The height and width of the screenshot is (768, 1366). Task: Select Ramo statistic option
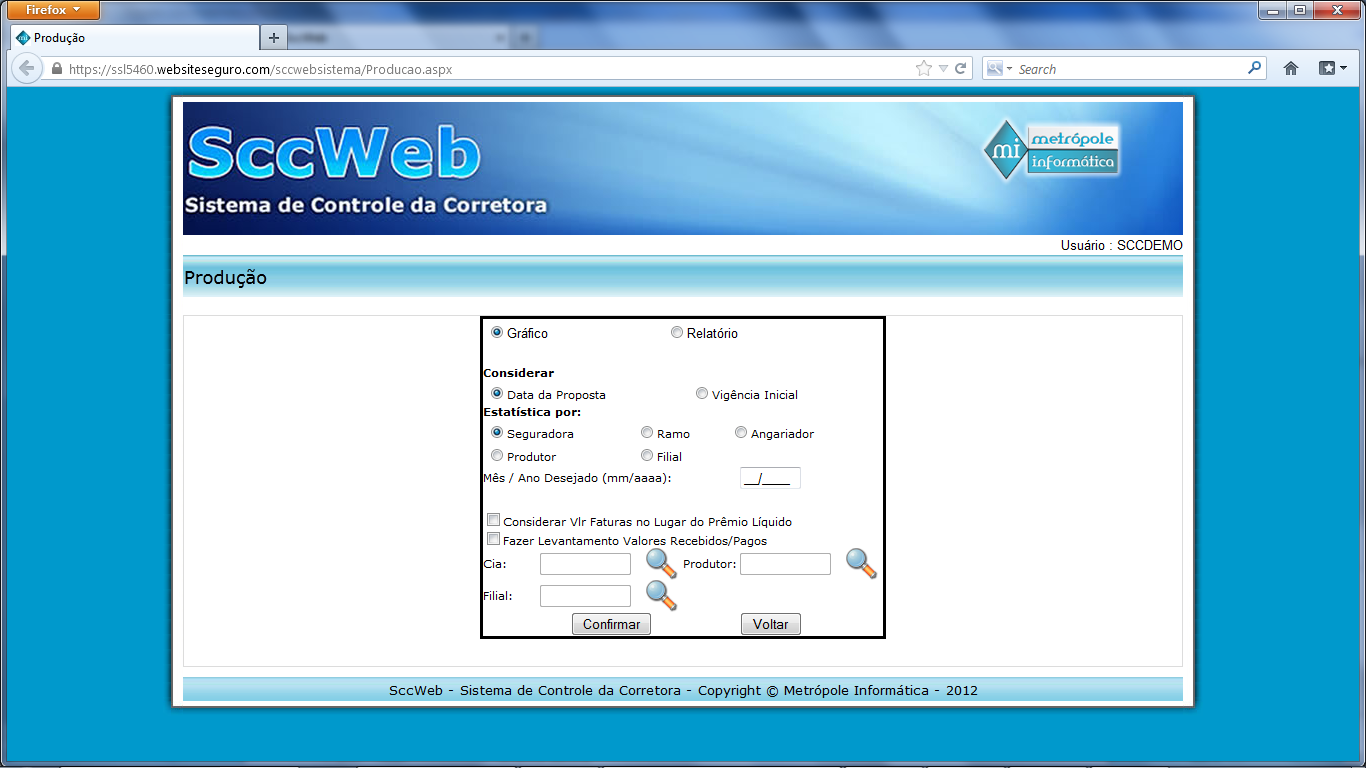pos(647,433)
